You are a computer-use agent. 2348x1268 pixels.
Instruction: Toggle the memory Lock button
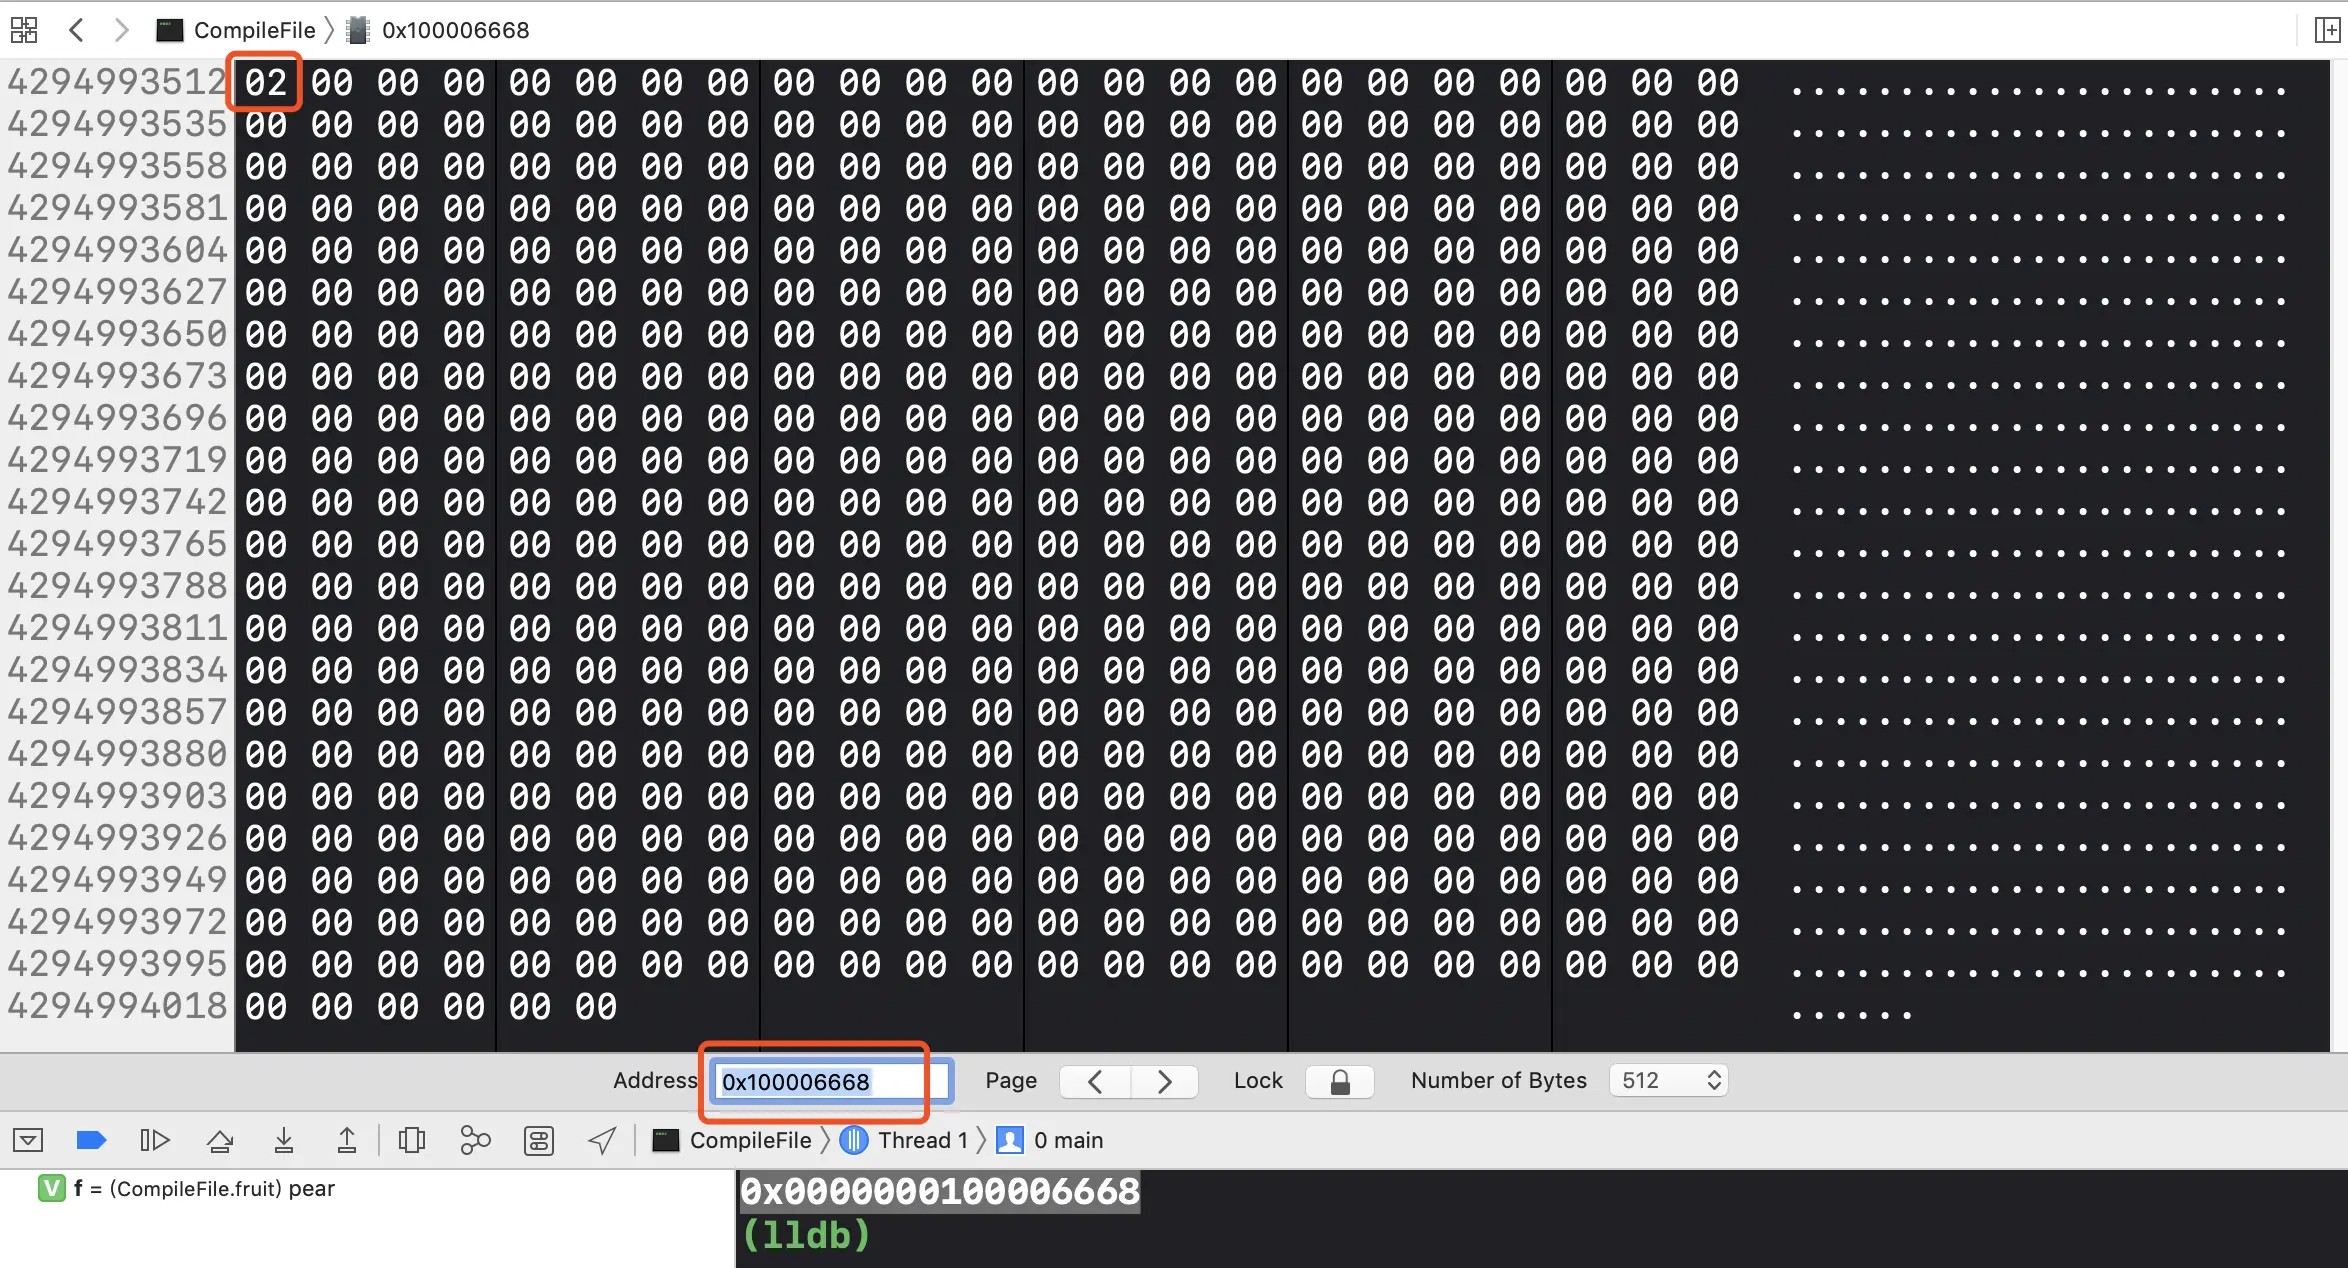1340,1081
